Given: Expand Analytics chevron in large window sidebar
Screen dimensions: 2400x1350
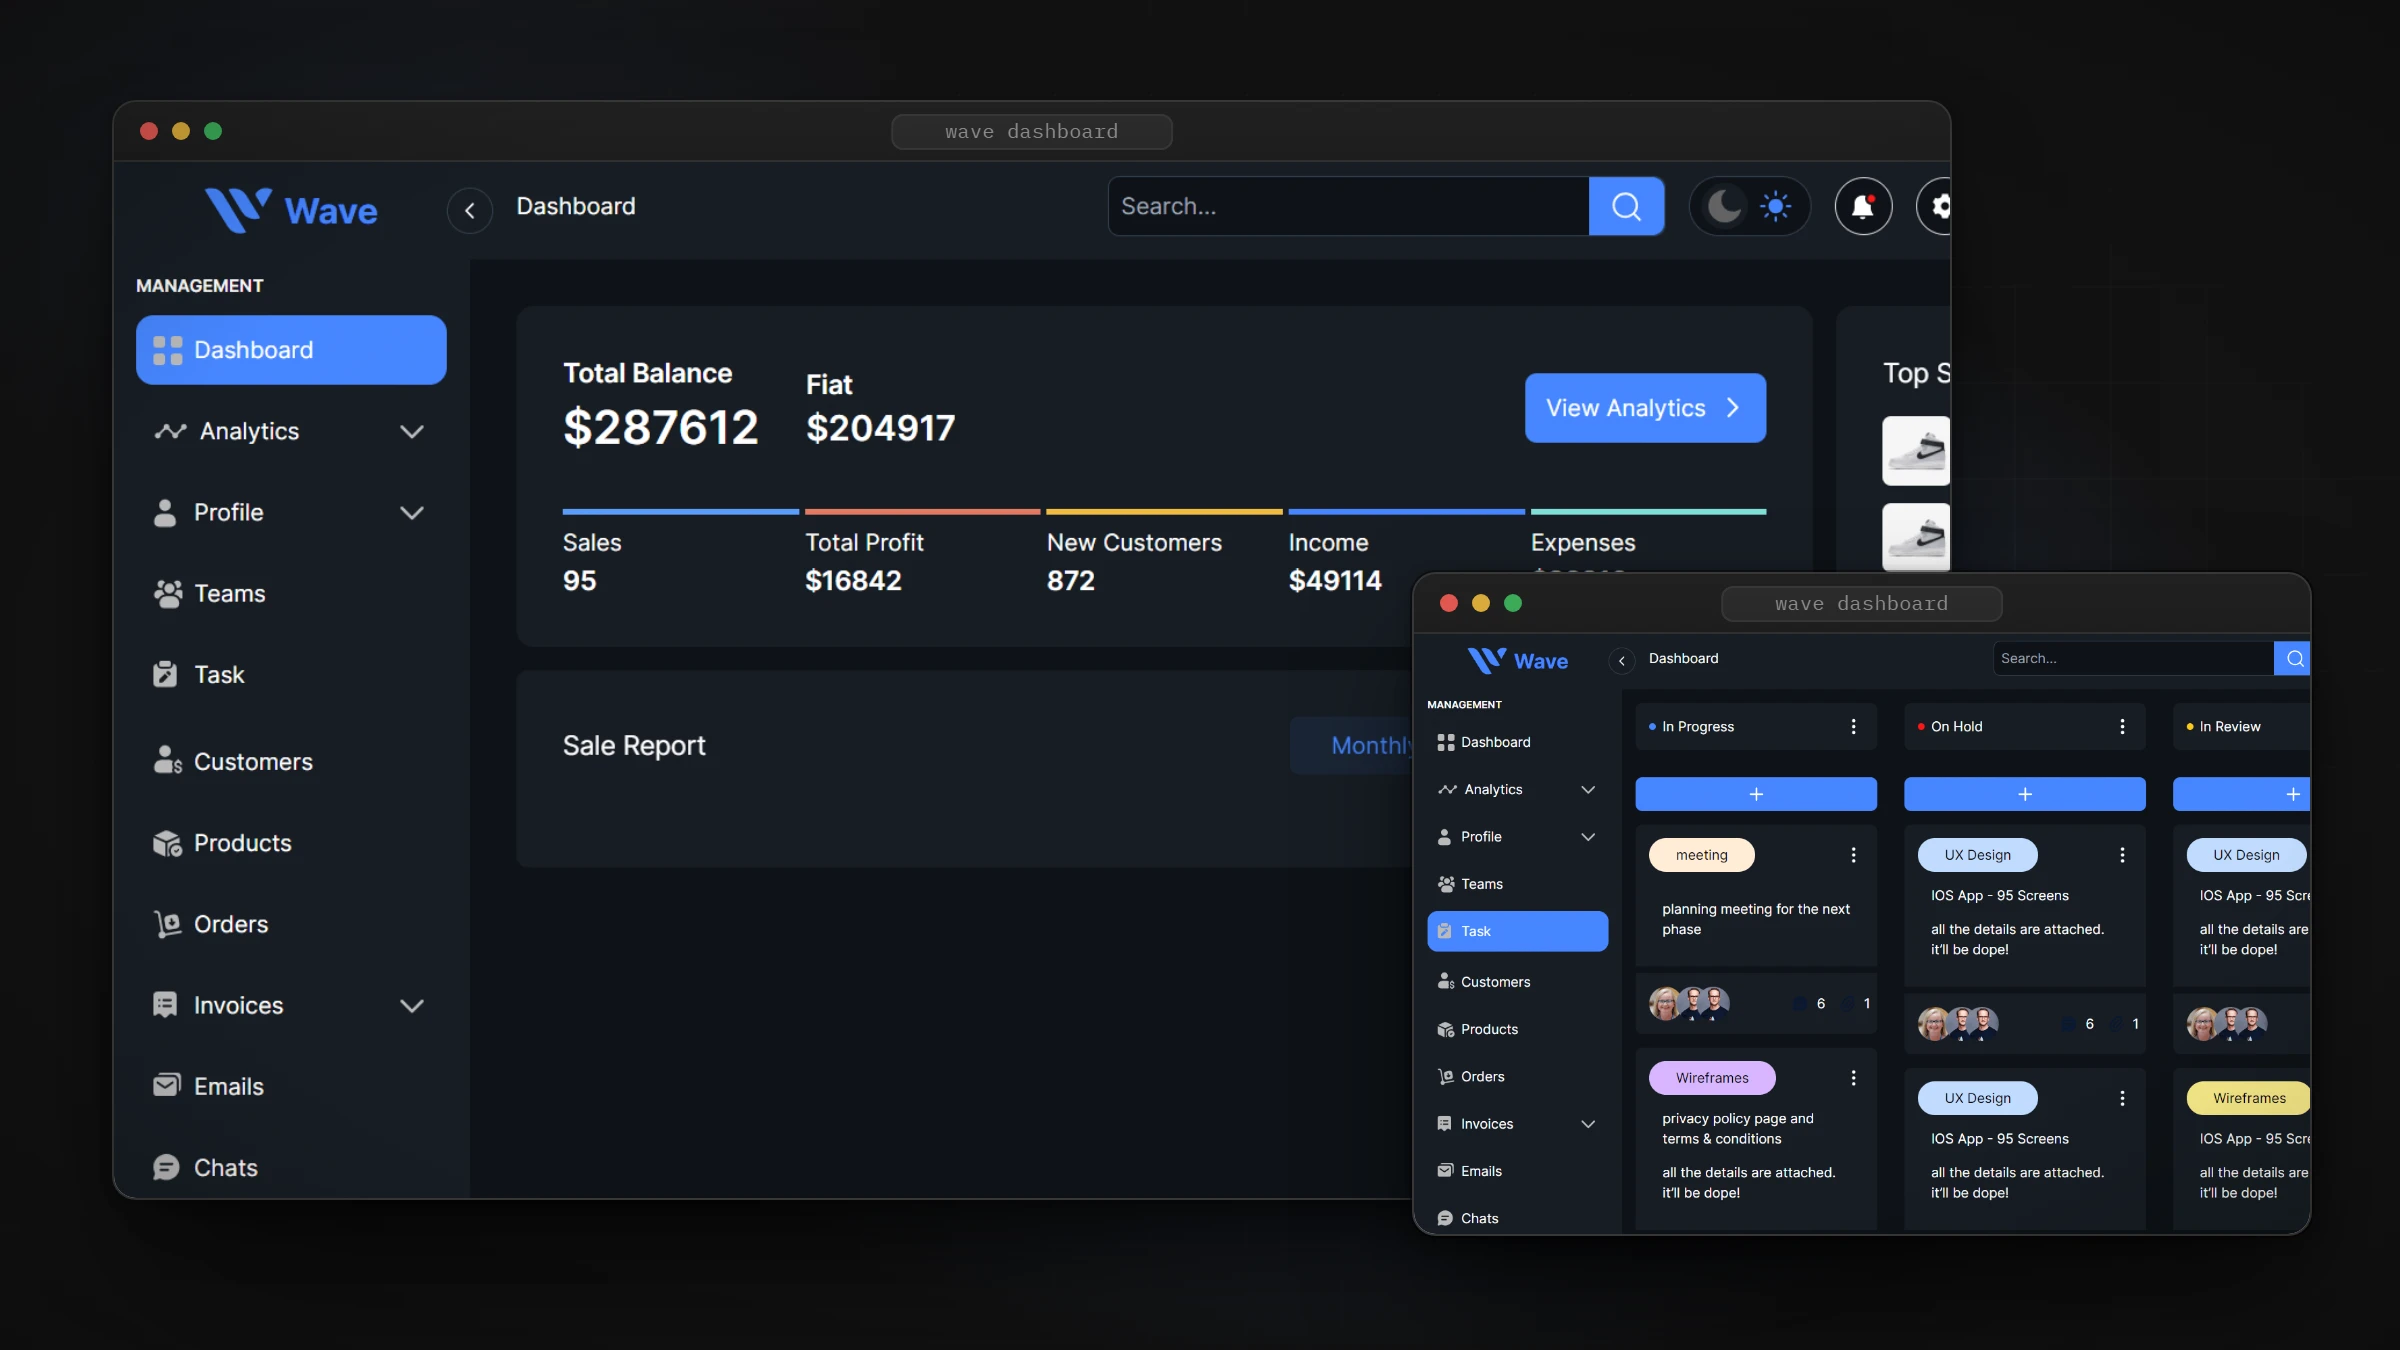Looking at the screenshot, I should coord(412,431).
